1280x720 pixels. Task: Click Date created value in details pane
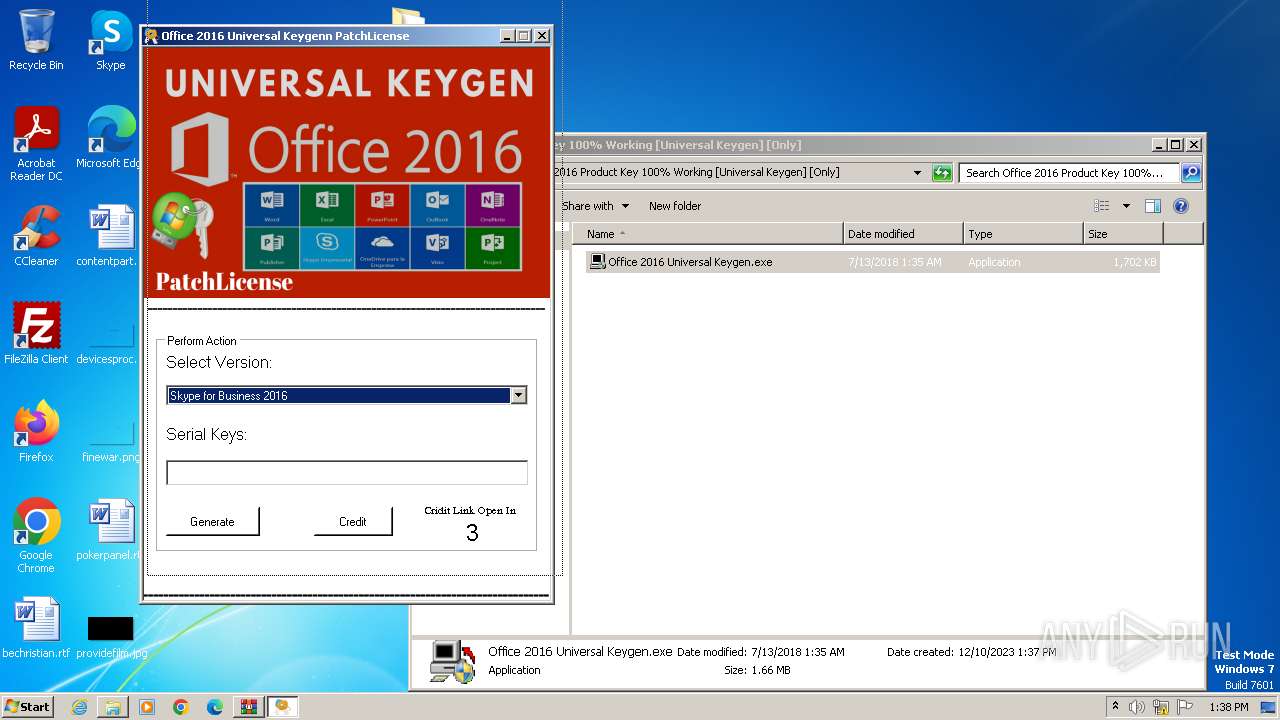pyautogui.click(x=1007, y=652)
